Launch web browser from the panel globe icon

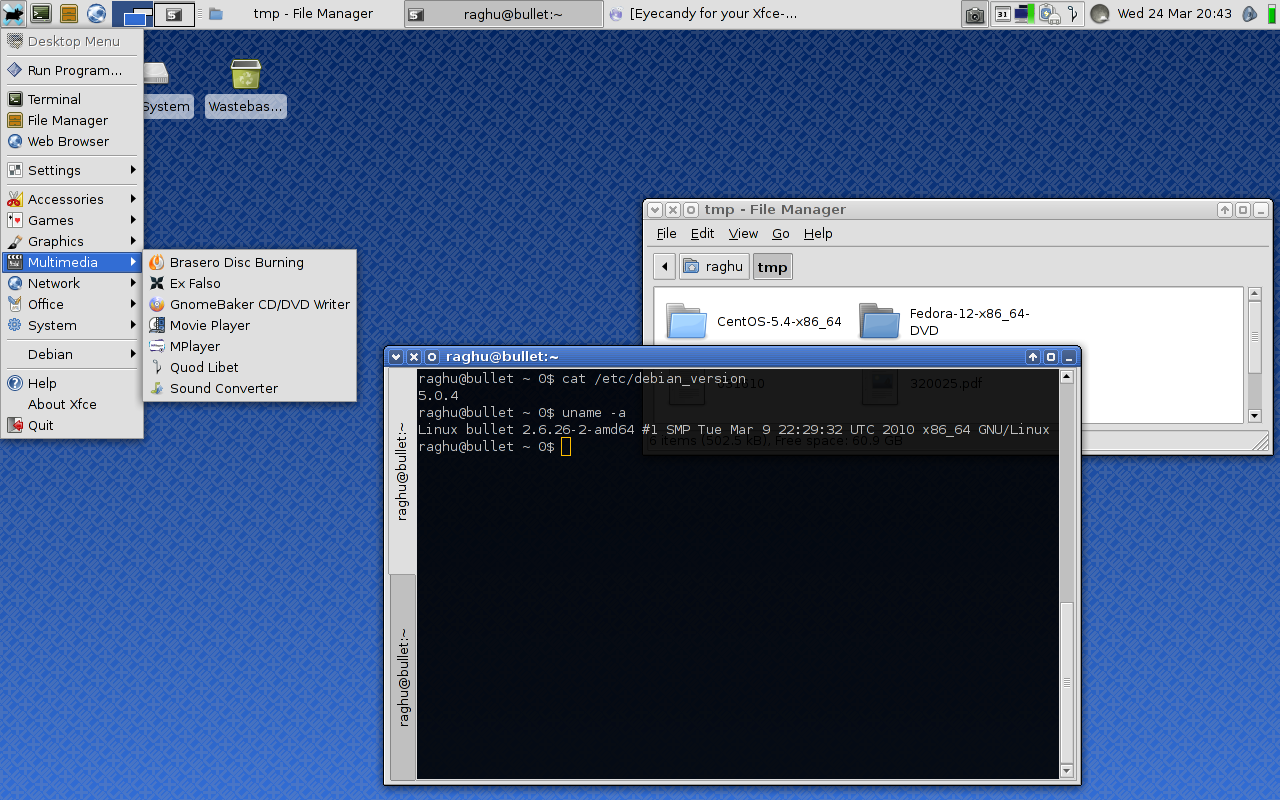[97, 14]
